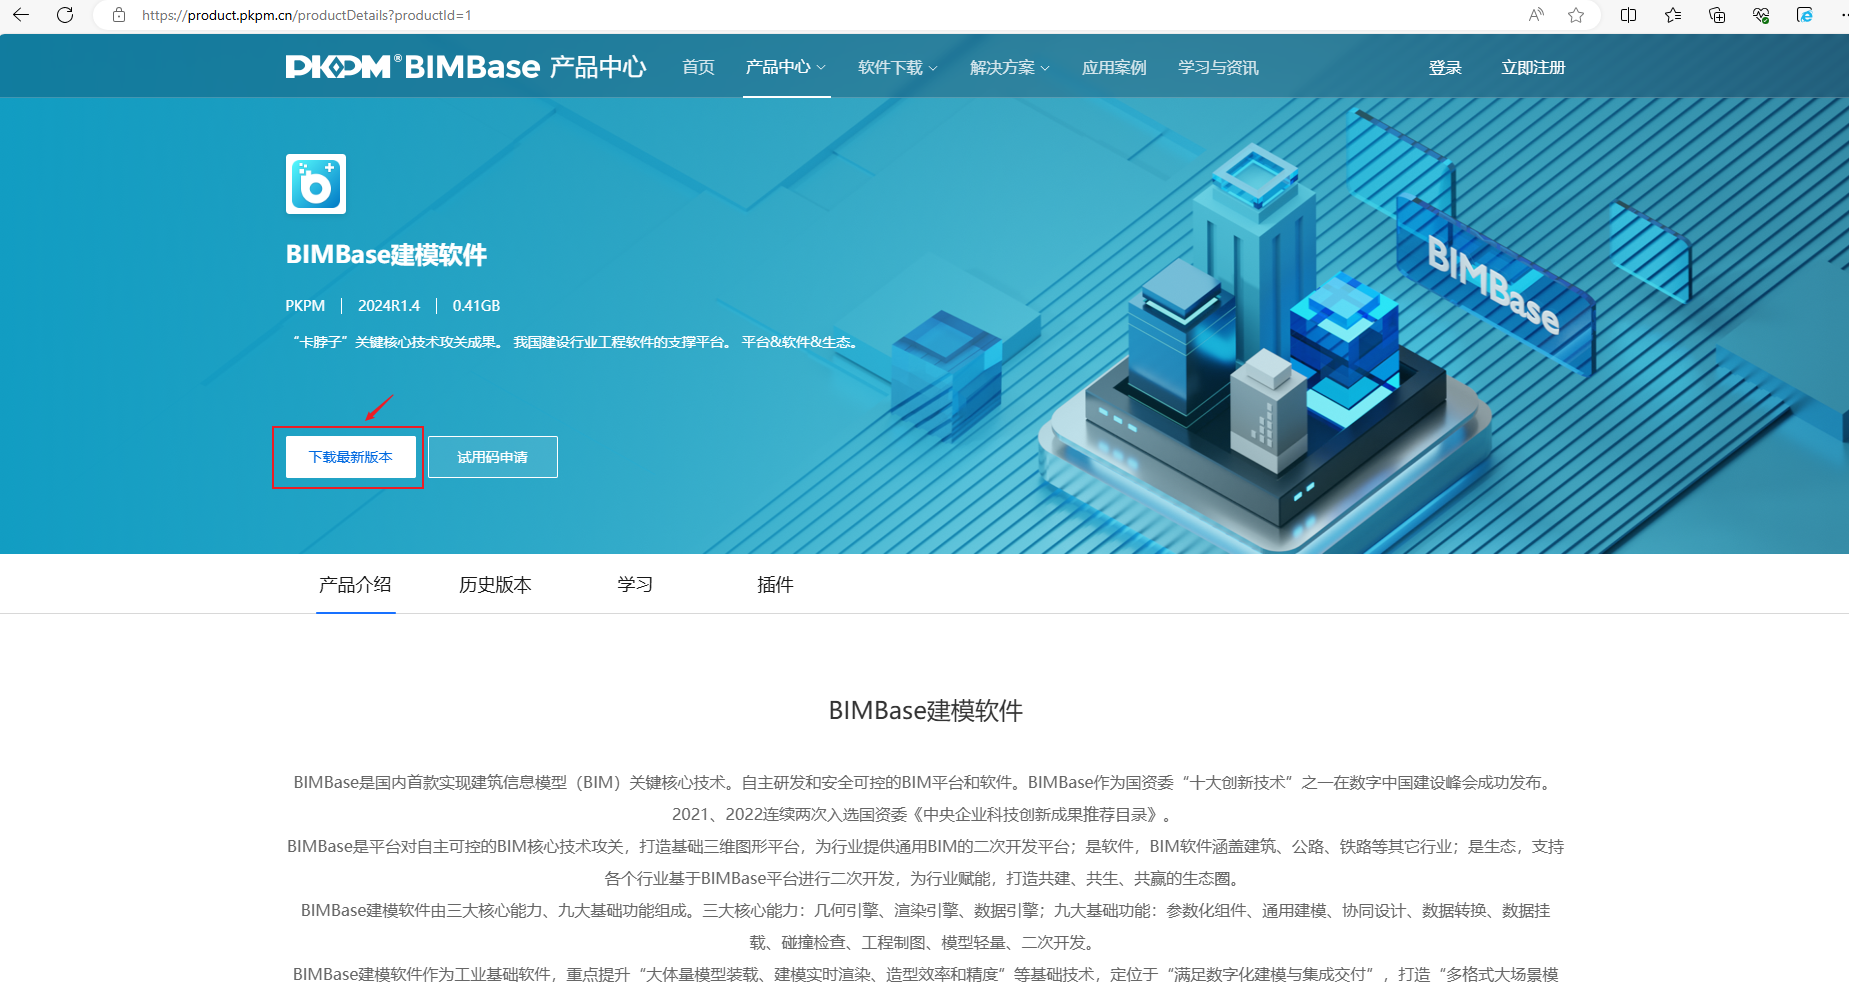Click the version text 2024R1.4
1849x982 pixels.
pos(389,306)
